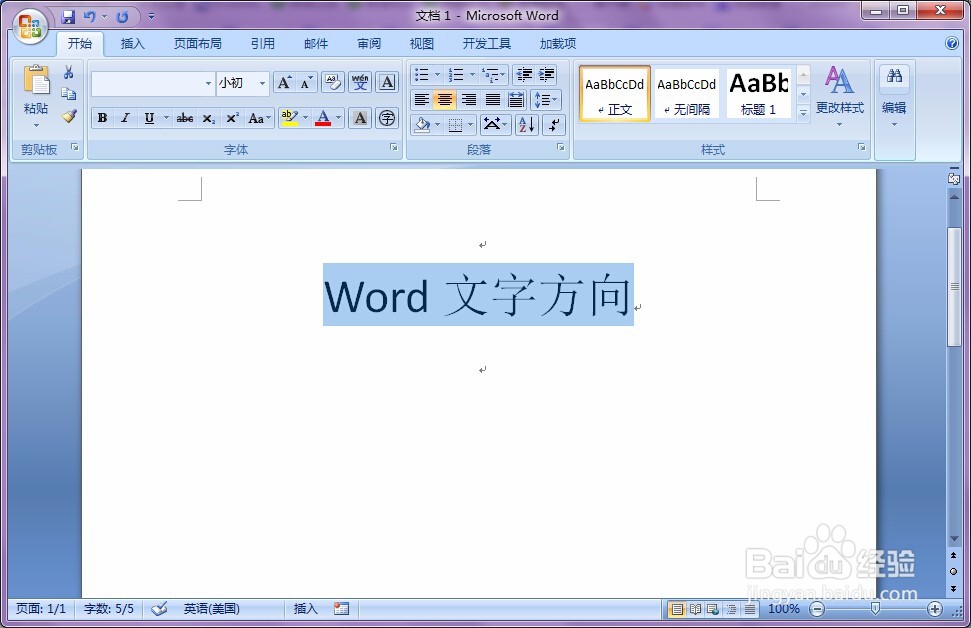Undo the last action
This screenshot has width=971, height=628.
click(90, 17)
